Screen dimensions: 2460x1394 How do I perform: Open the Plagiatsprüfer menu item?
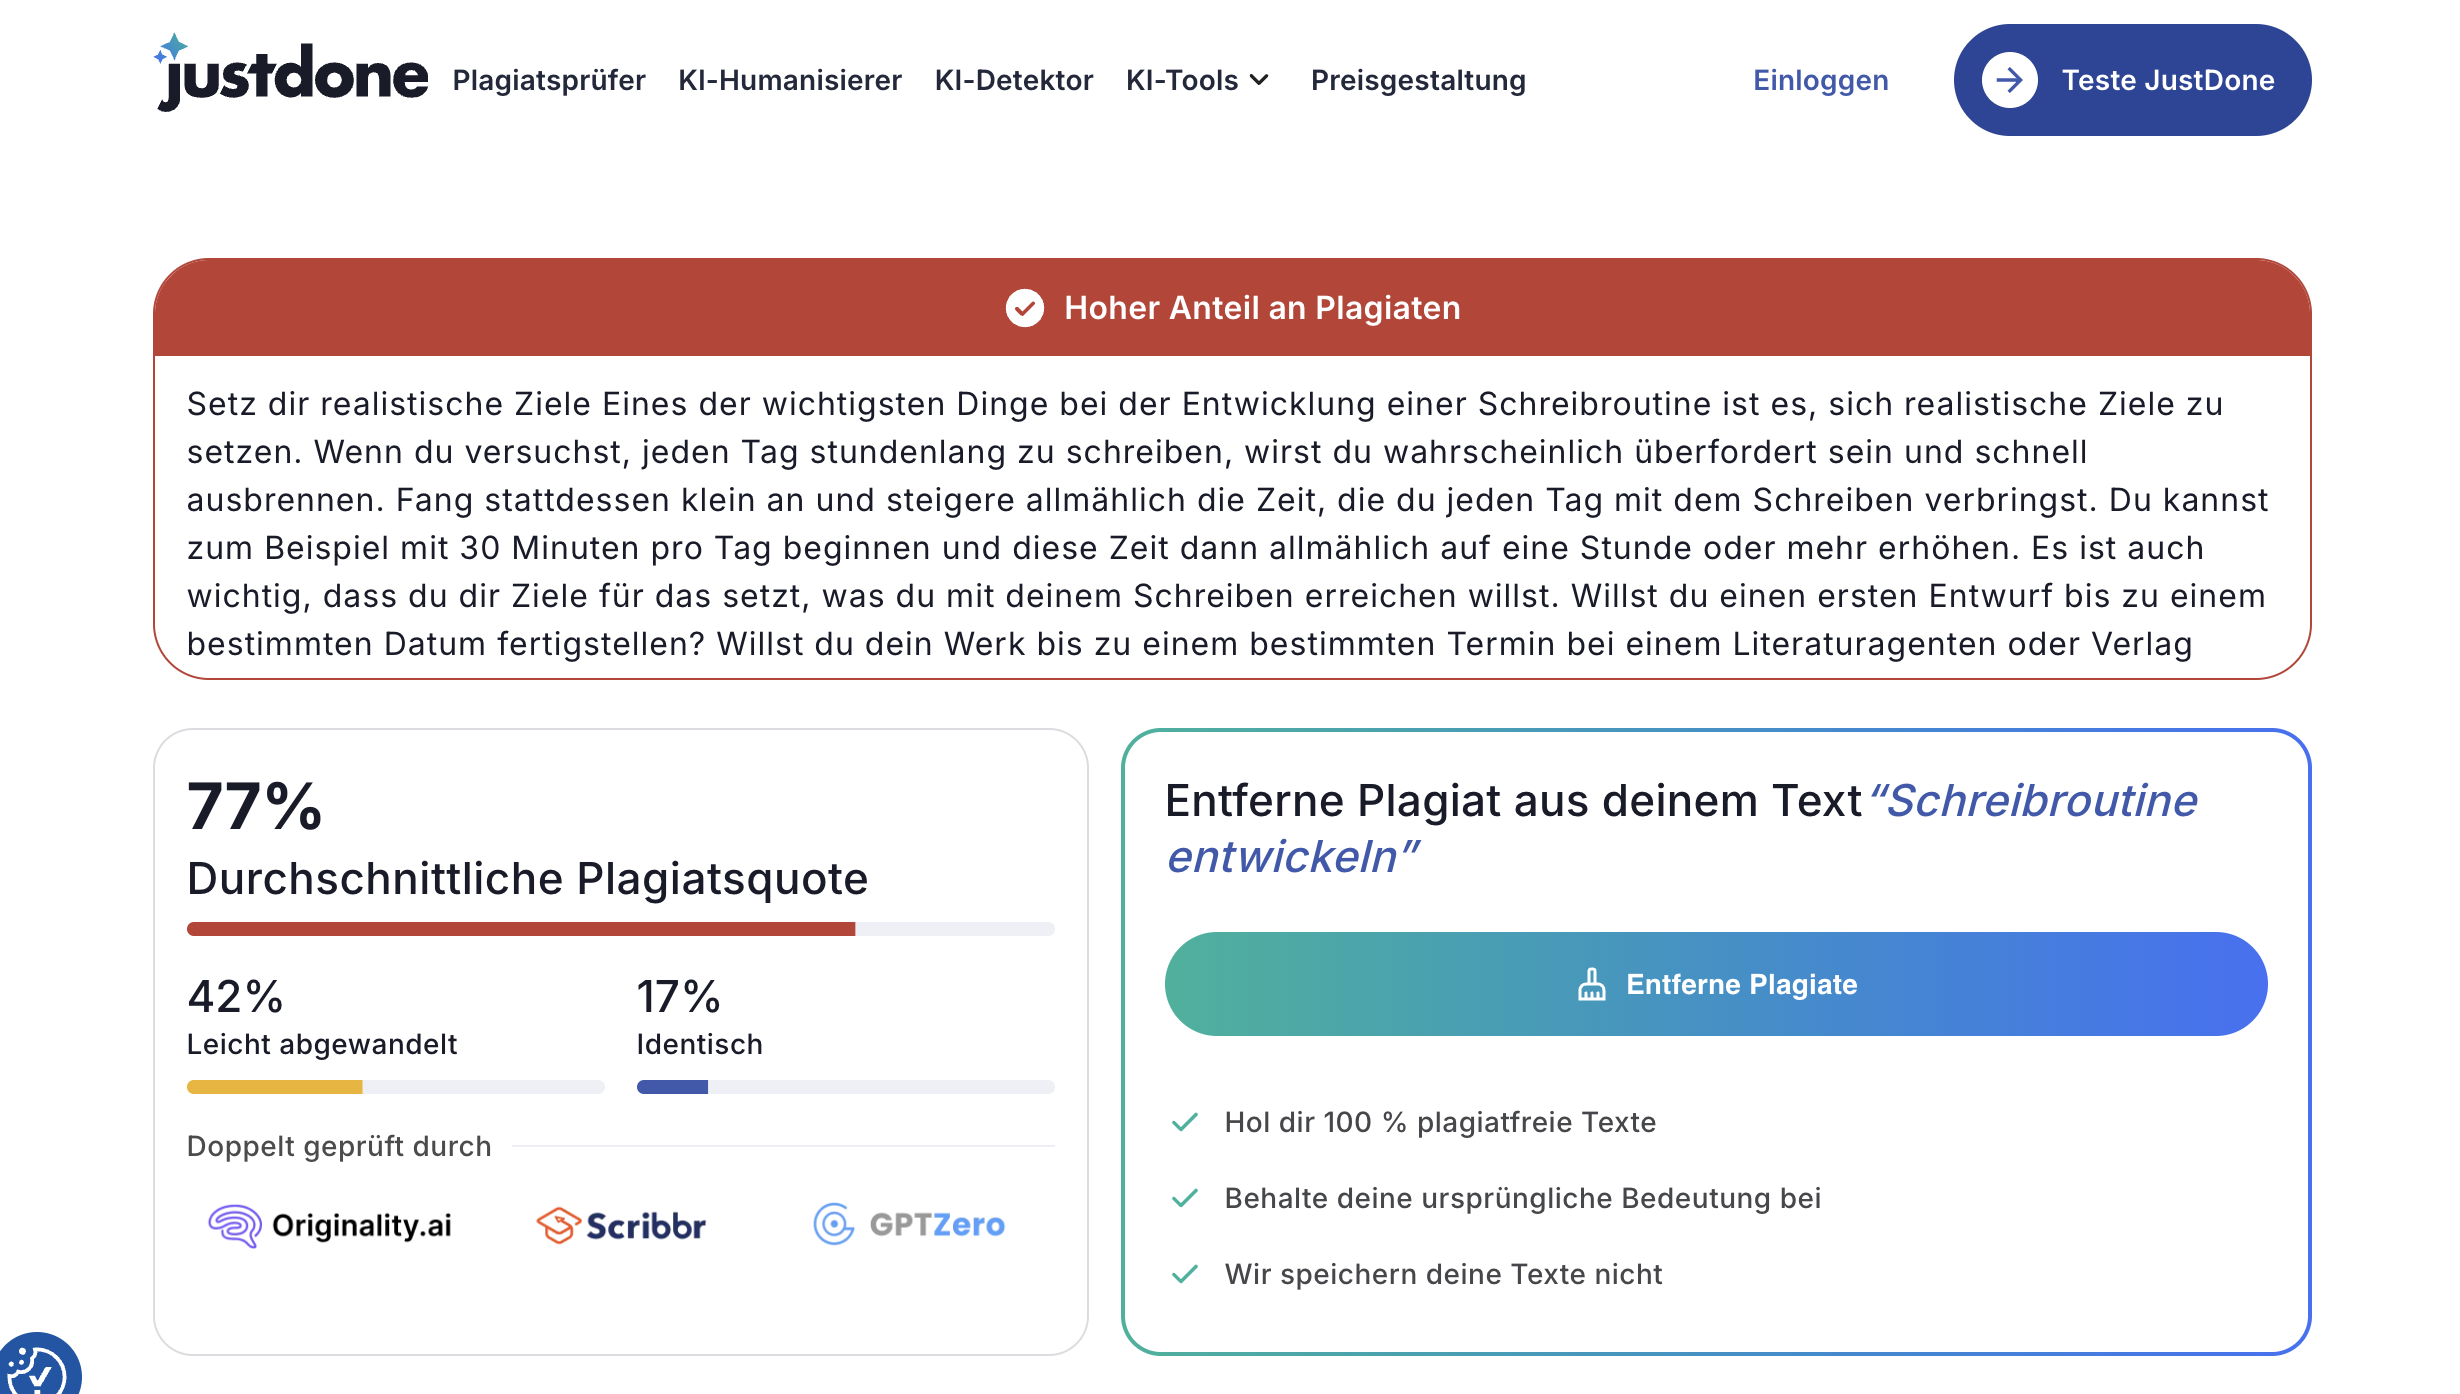coord(549,80)
